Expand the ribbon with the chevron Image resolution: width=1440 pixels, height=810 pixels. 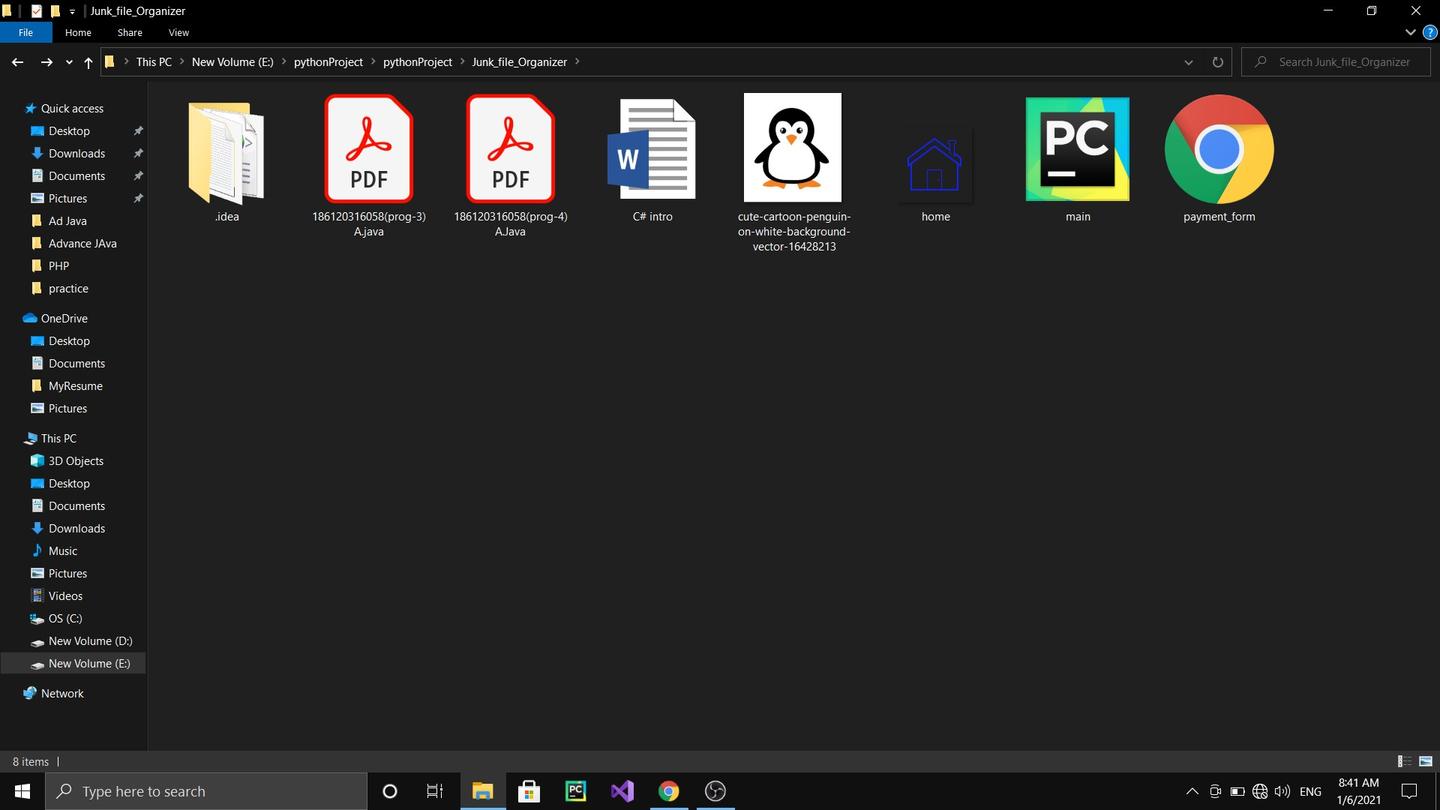(1410, 32)
